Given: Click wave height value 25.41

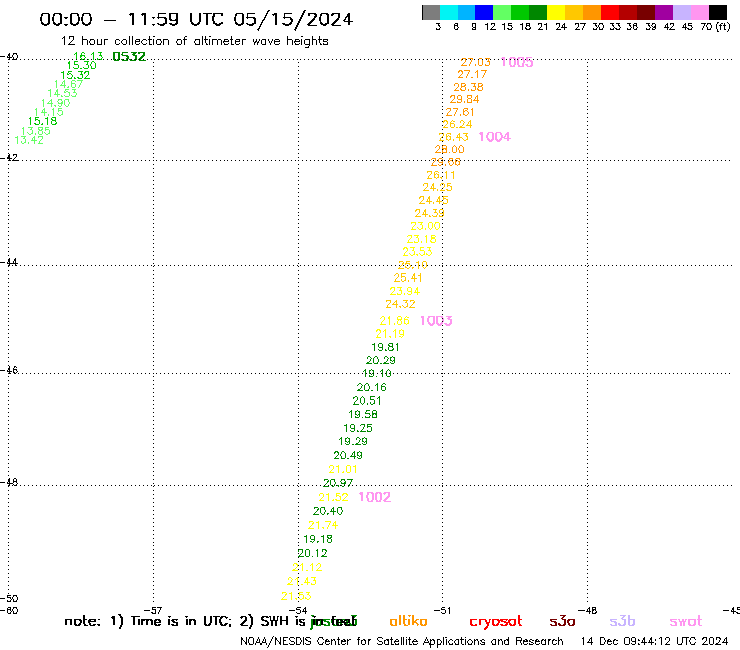Looking at the screenshot, I should pyautogui.click(x=408, y=278).
